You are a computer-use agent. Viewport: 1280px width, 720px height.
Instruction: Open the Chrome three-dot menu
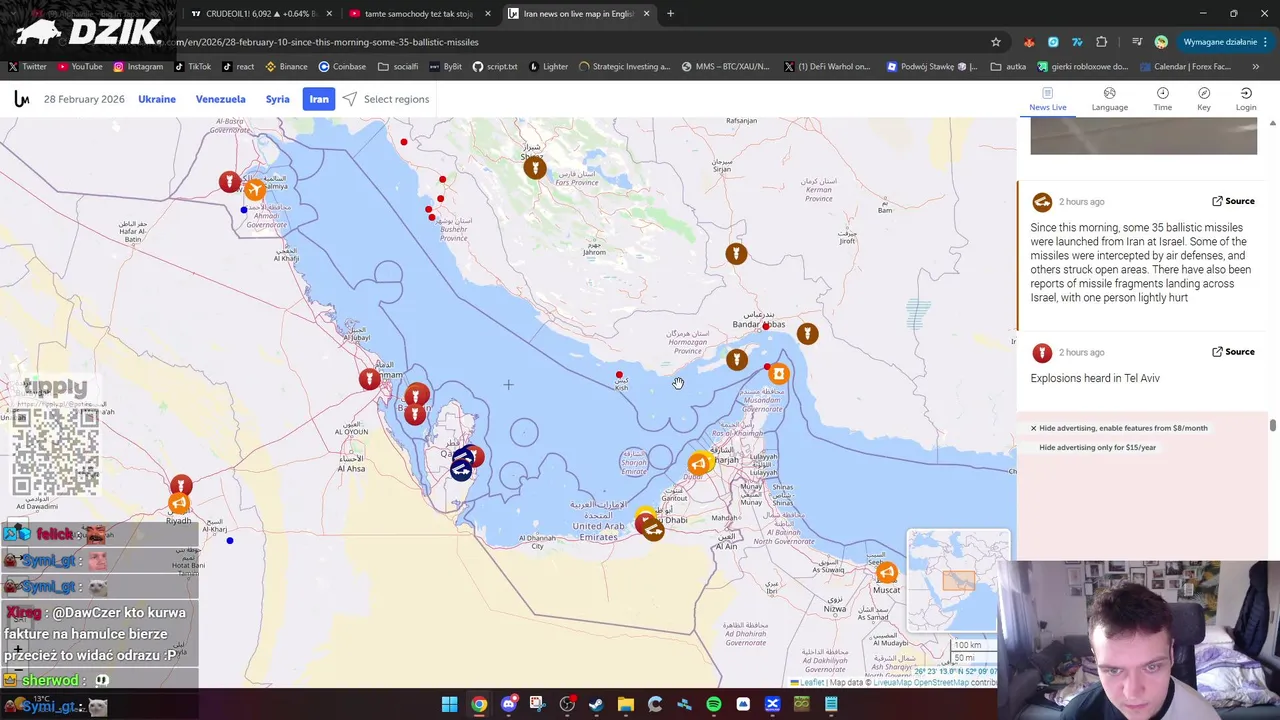tap(1265, 42)
